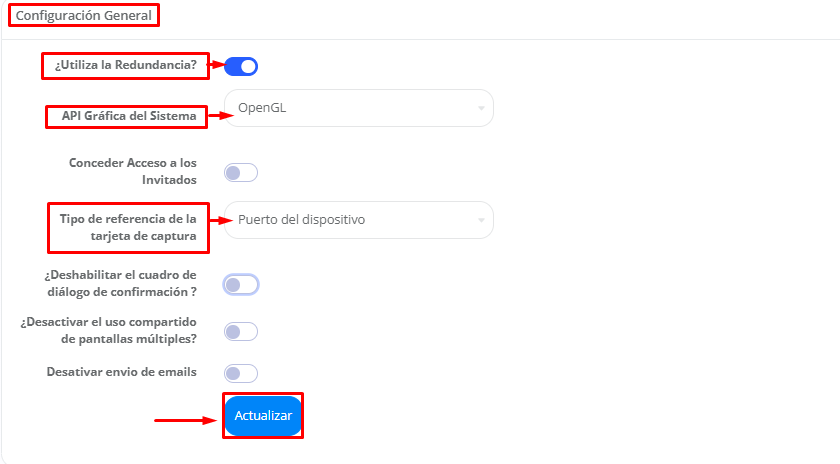The width and height of the screenshot is (840, 464).
Task: Enable Desativar envio de emails switch
Action: pos(241,373)
